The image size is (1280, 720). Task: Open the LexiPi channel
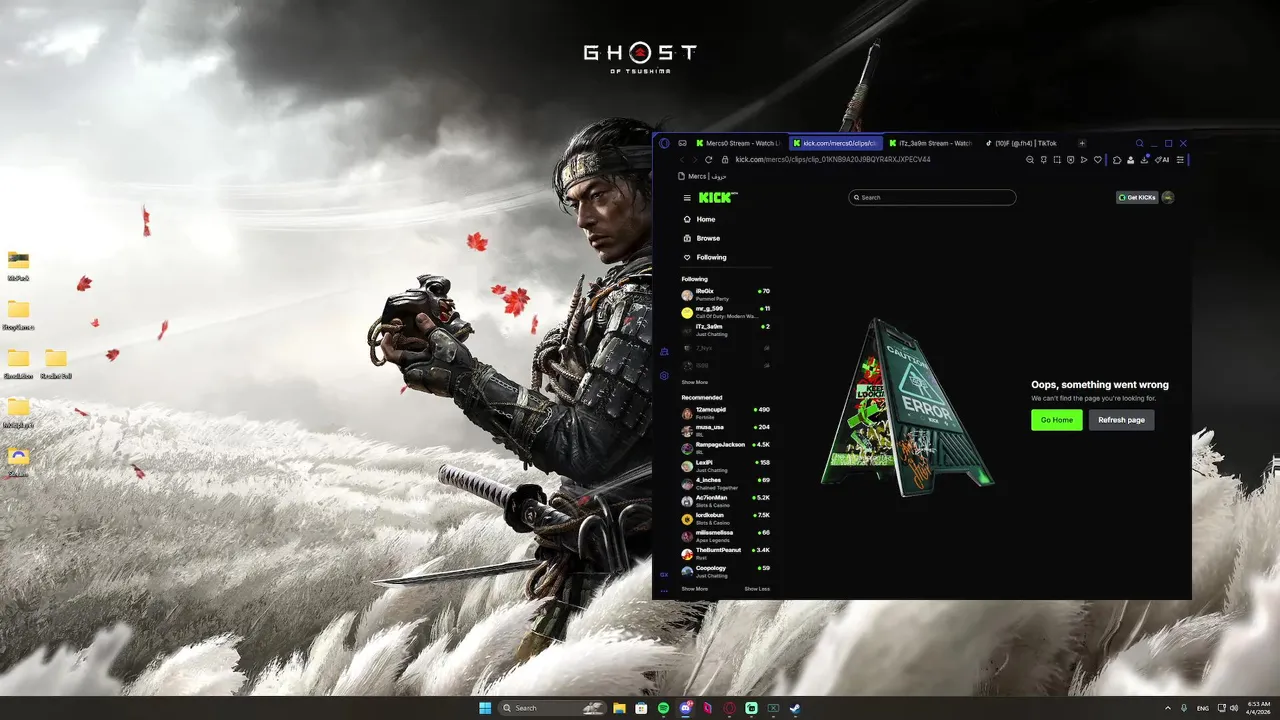726,466
